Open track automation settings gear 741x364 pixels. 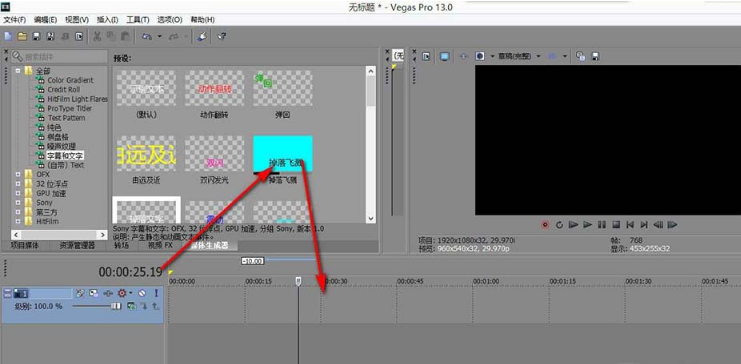pyautogui.click(x=122, y=294)
